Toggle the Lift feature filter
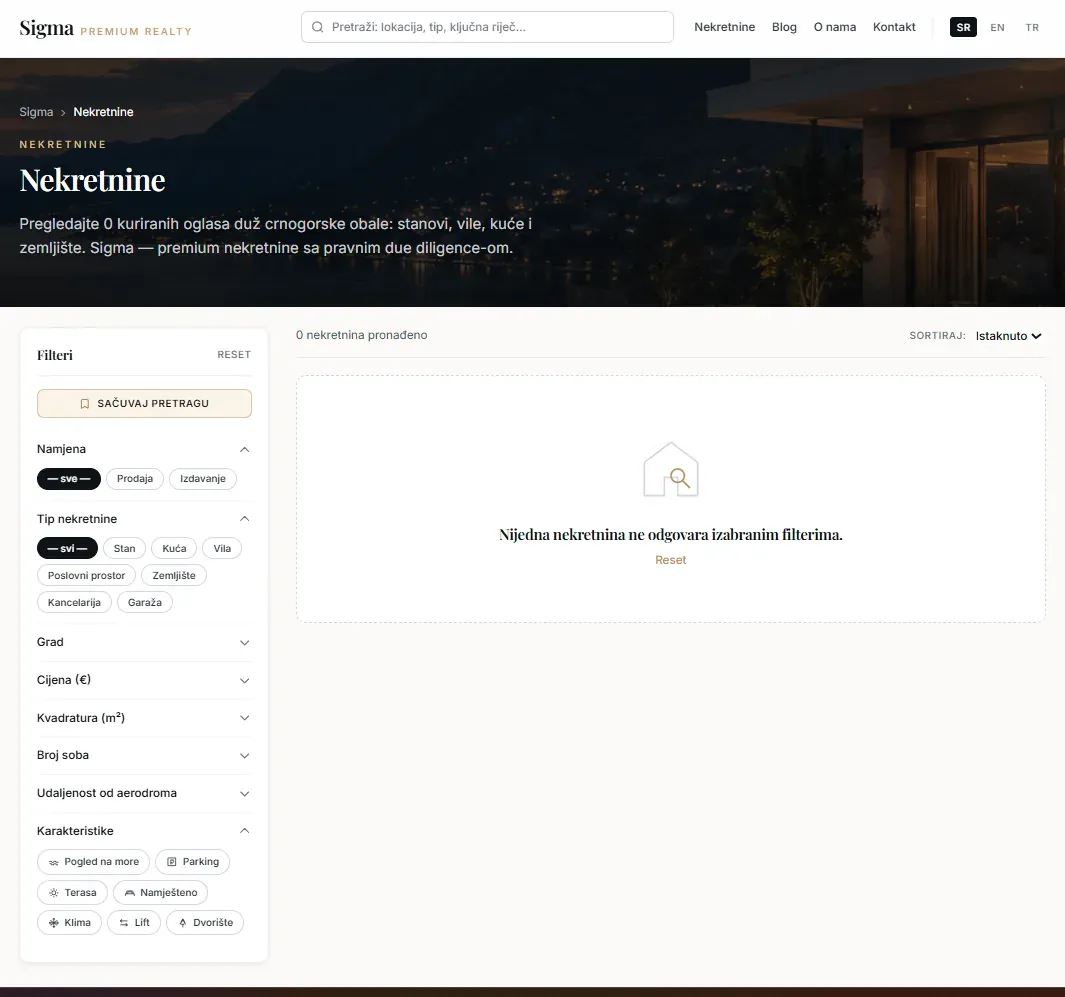The height and width of the screenshot is (997, 1065). click(x=134, y=922)
